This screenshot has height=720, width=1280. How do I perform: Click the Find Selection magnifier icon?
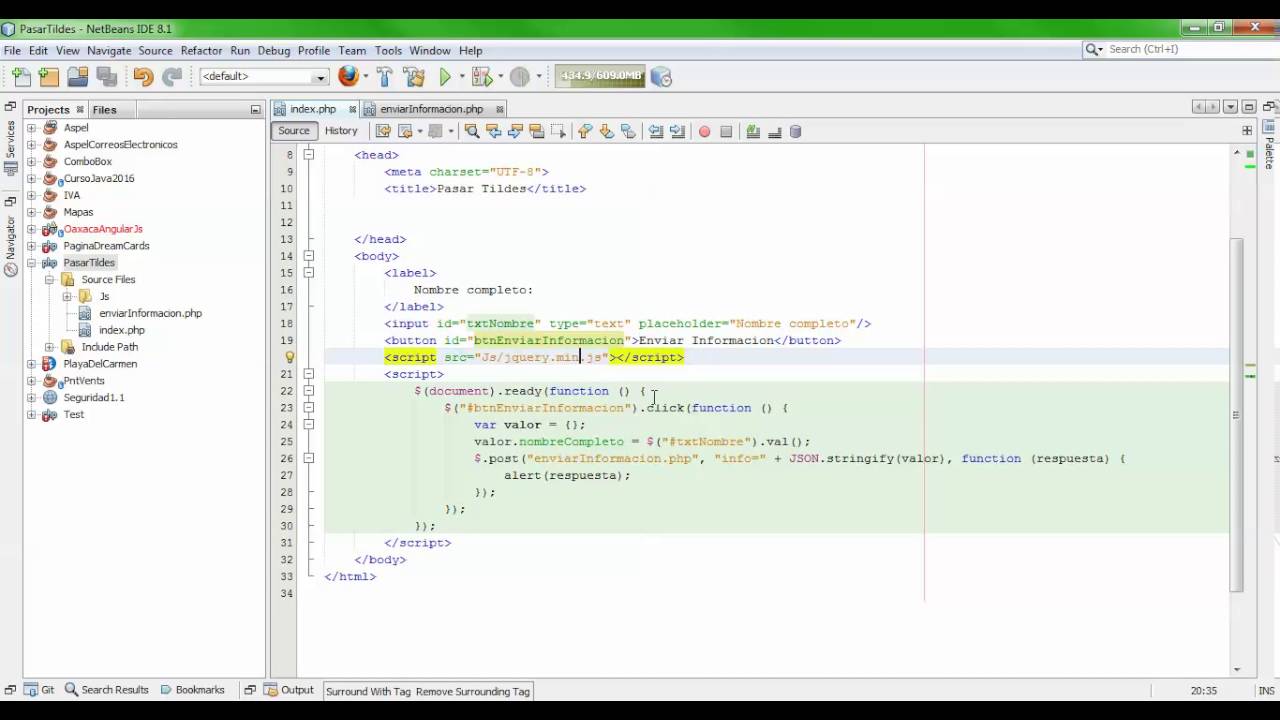point(471,131)
